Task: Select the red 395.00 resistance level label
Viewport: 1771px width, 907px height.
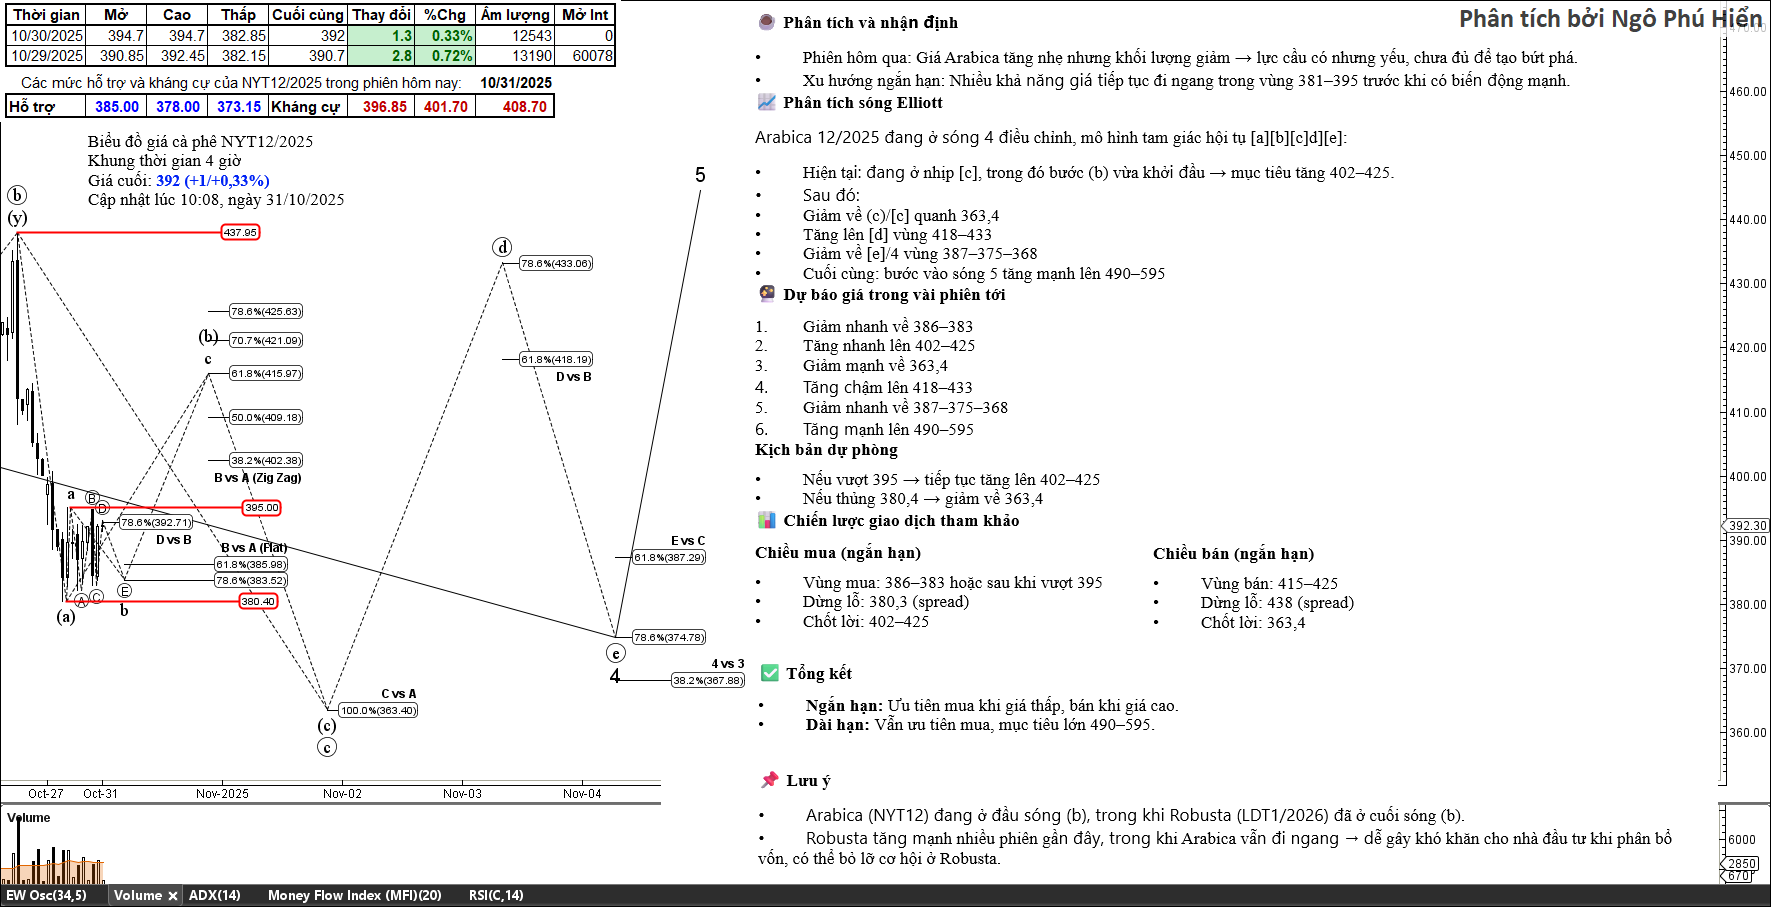Action: coord(261,508)
